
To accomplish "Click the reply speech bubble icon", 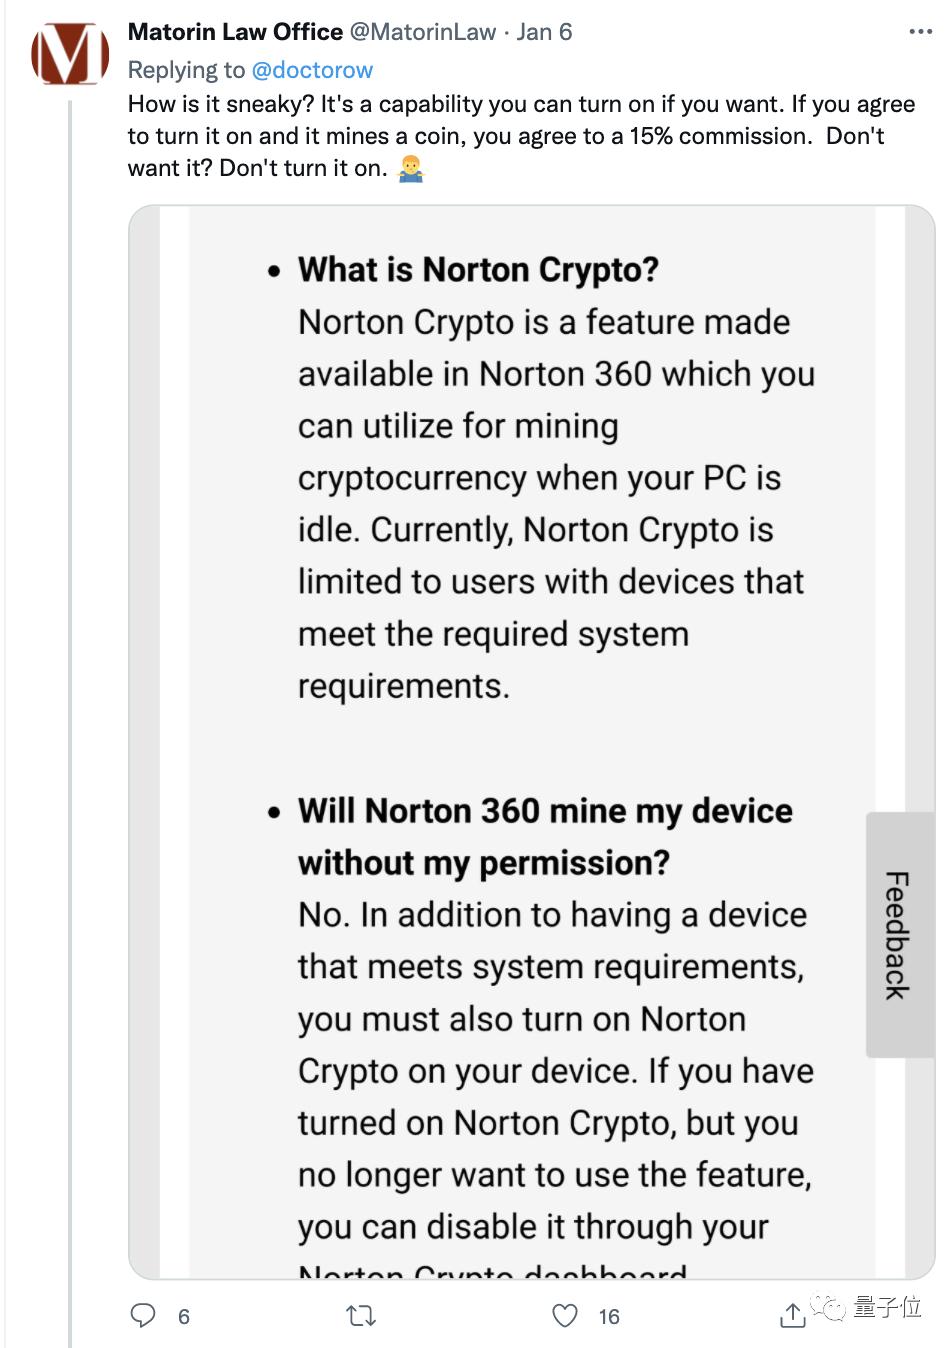I will point(143,1317).
